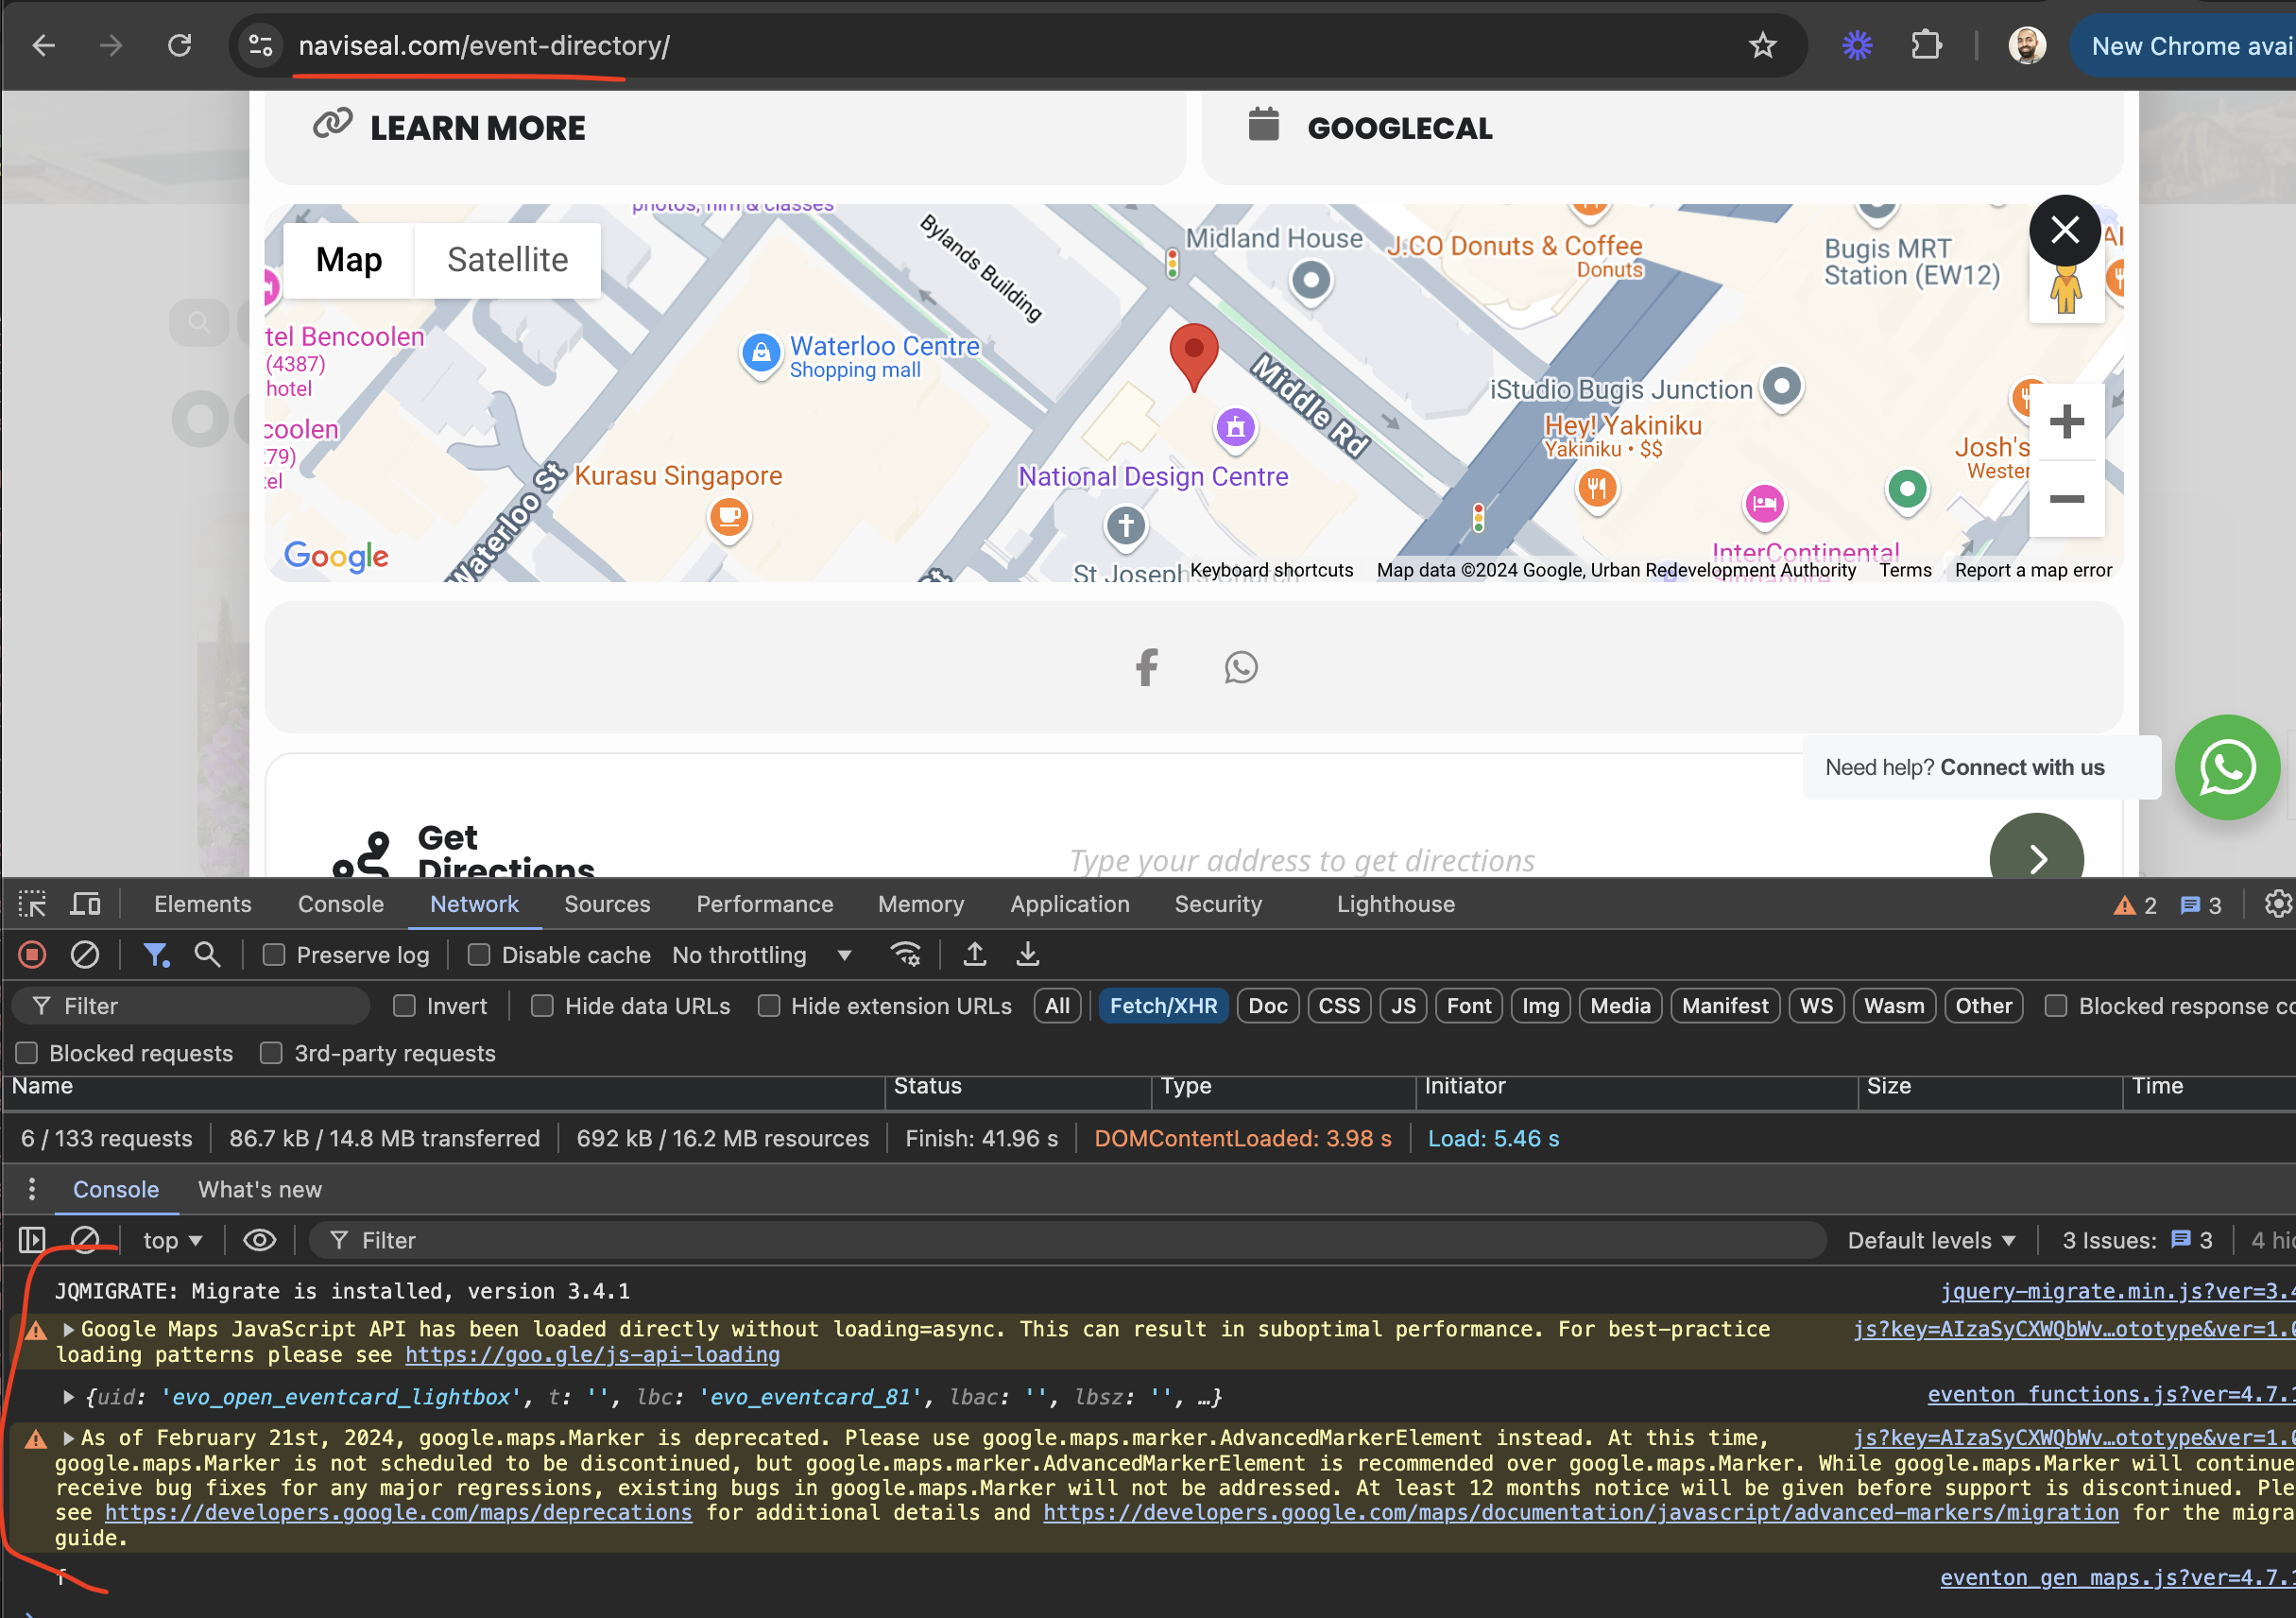Switch to the Sources tab
The image size is (2296, 1618).
click(606, 905)
